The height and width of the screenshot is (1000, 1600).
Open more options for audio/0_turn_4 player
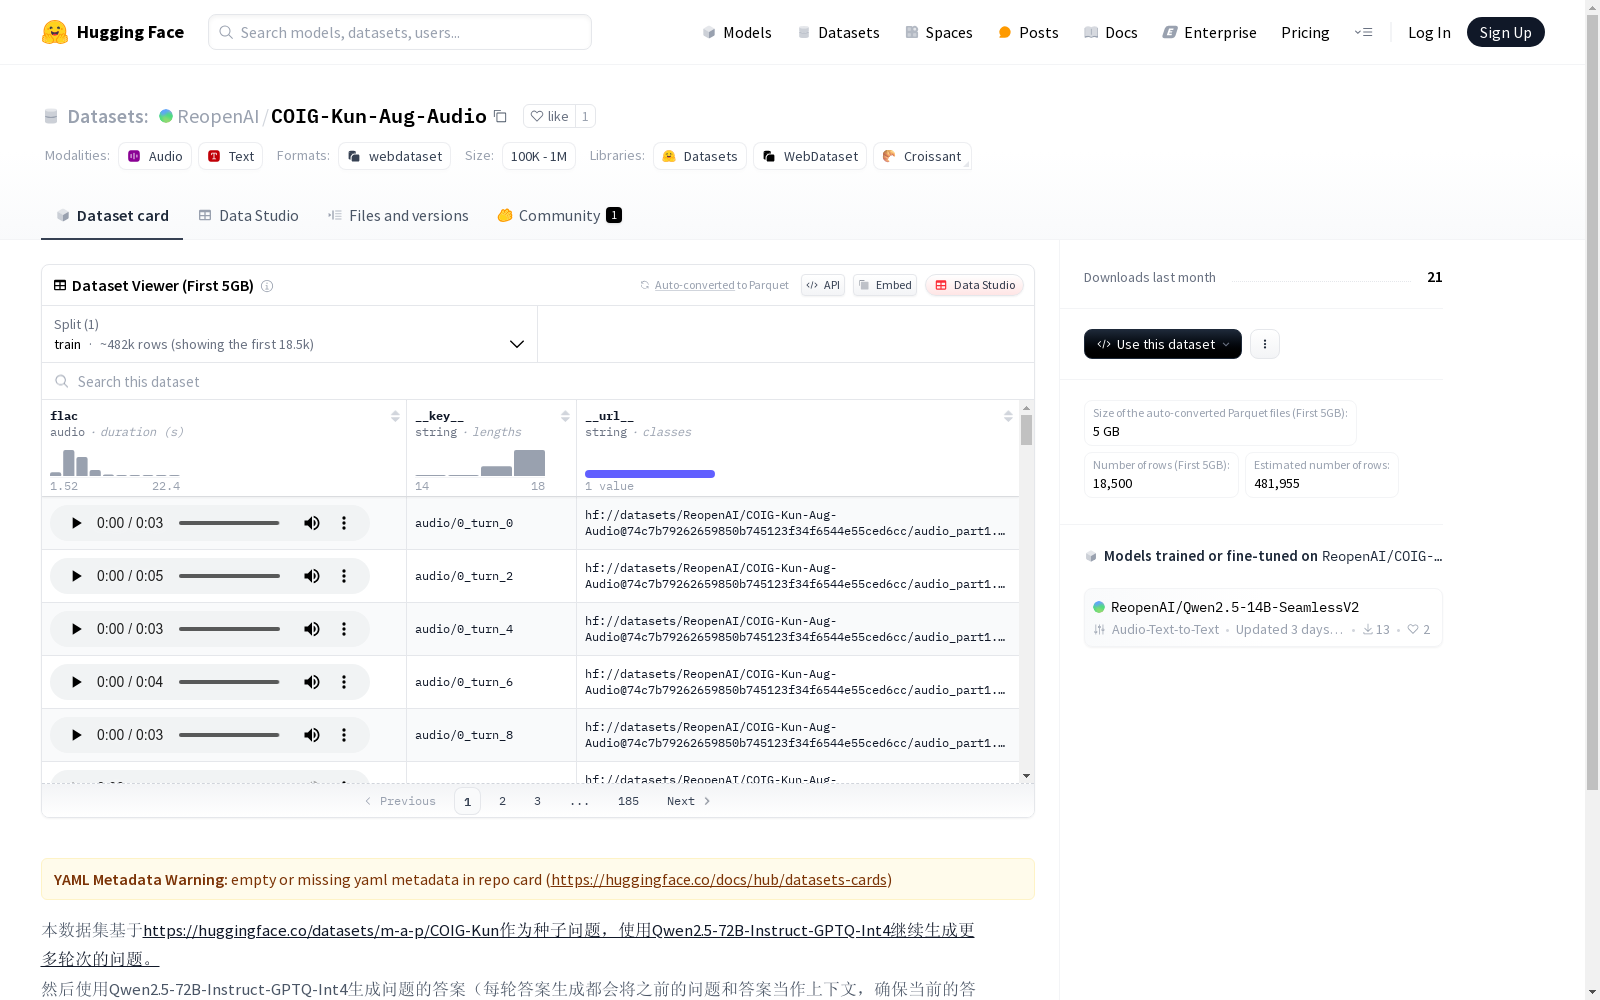pyautogui.click(x=344, y=629)
